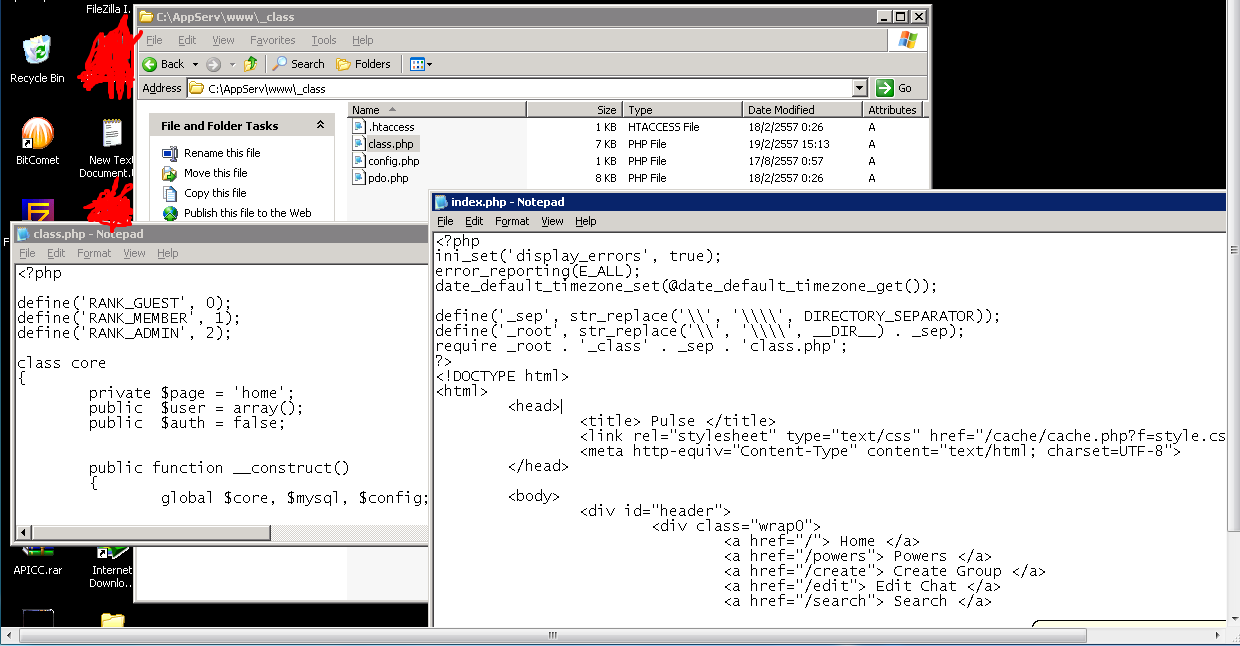This screenshot has height=646, width=1240.
Task: Click the 'HTACCESS File' type cell
Action: click(x=663, y=127)
